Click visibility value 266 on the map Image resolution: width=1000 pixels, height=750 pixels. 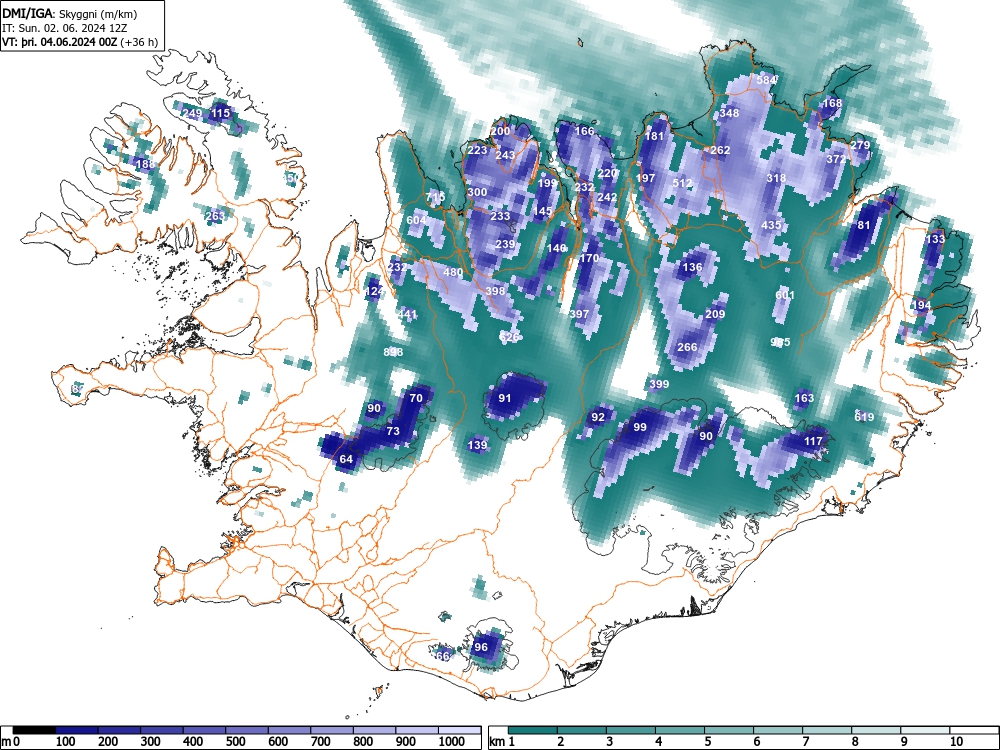687,347
